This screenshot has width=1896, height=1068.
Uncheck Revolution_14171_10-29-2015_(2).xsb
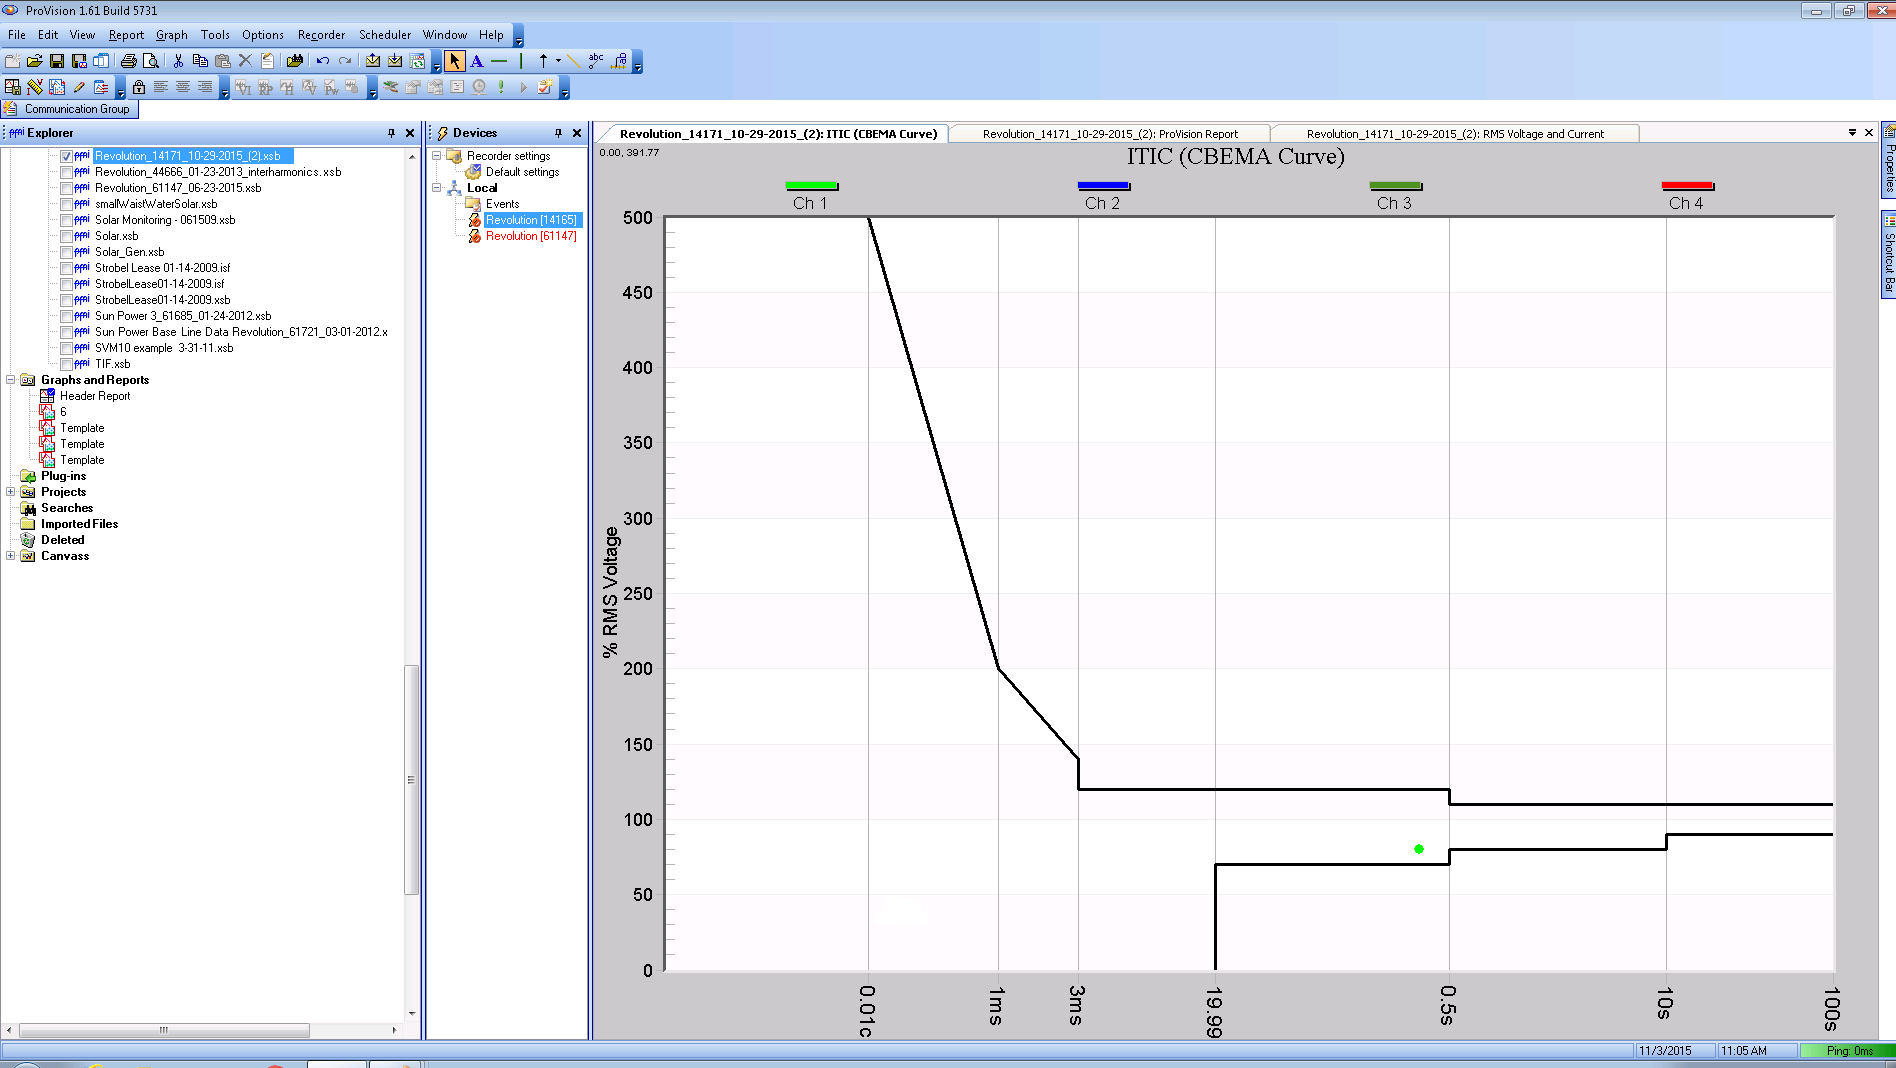coord(66,156)
